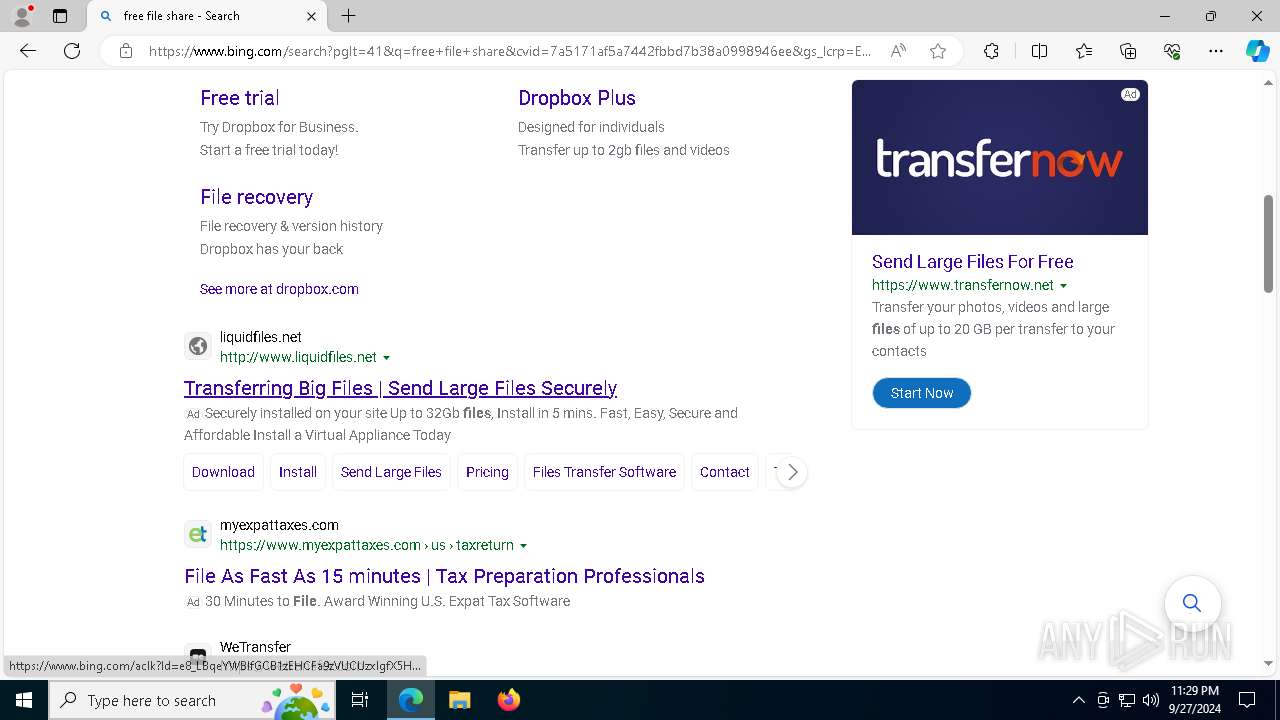
Task: Open Transferring Big Files result title
Action: [400, 388]
